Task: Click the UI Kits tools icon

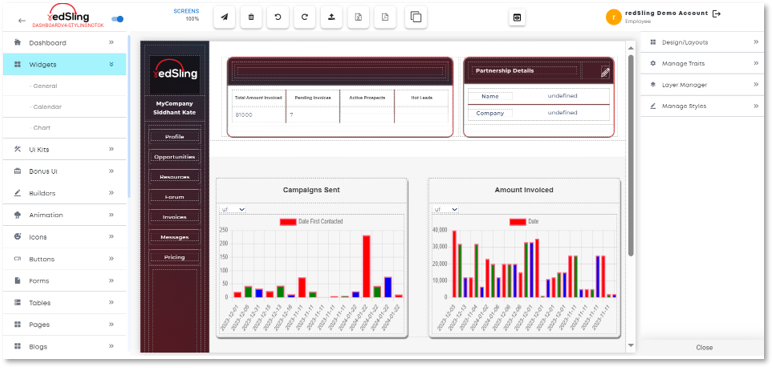Action: point(18,149)
